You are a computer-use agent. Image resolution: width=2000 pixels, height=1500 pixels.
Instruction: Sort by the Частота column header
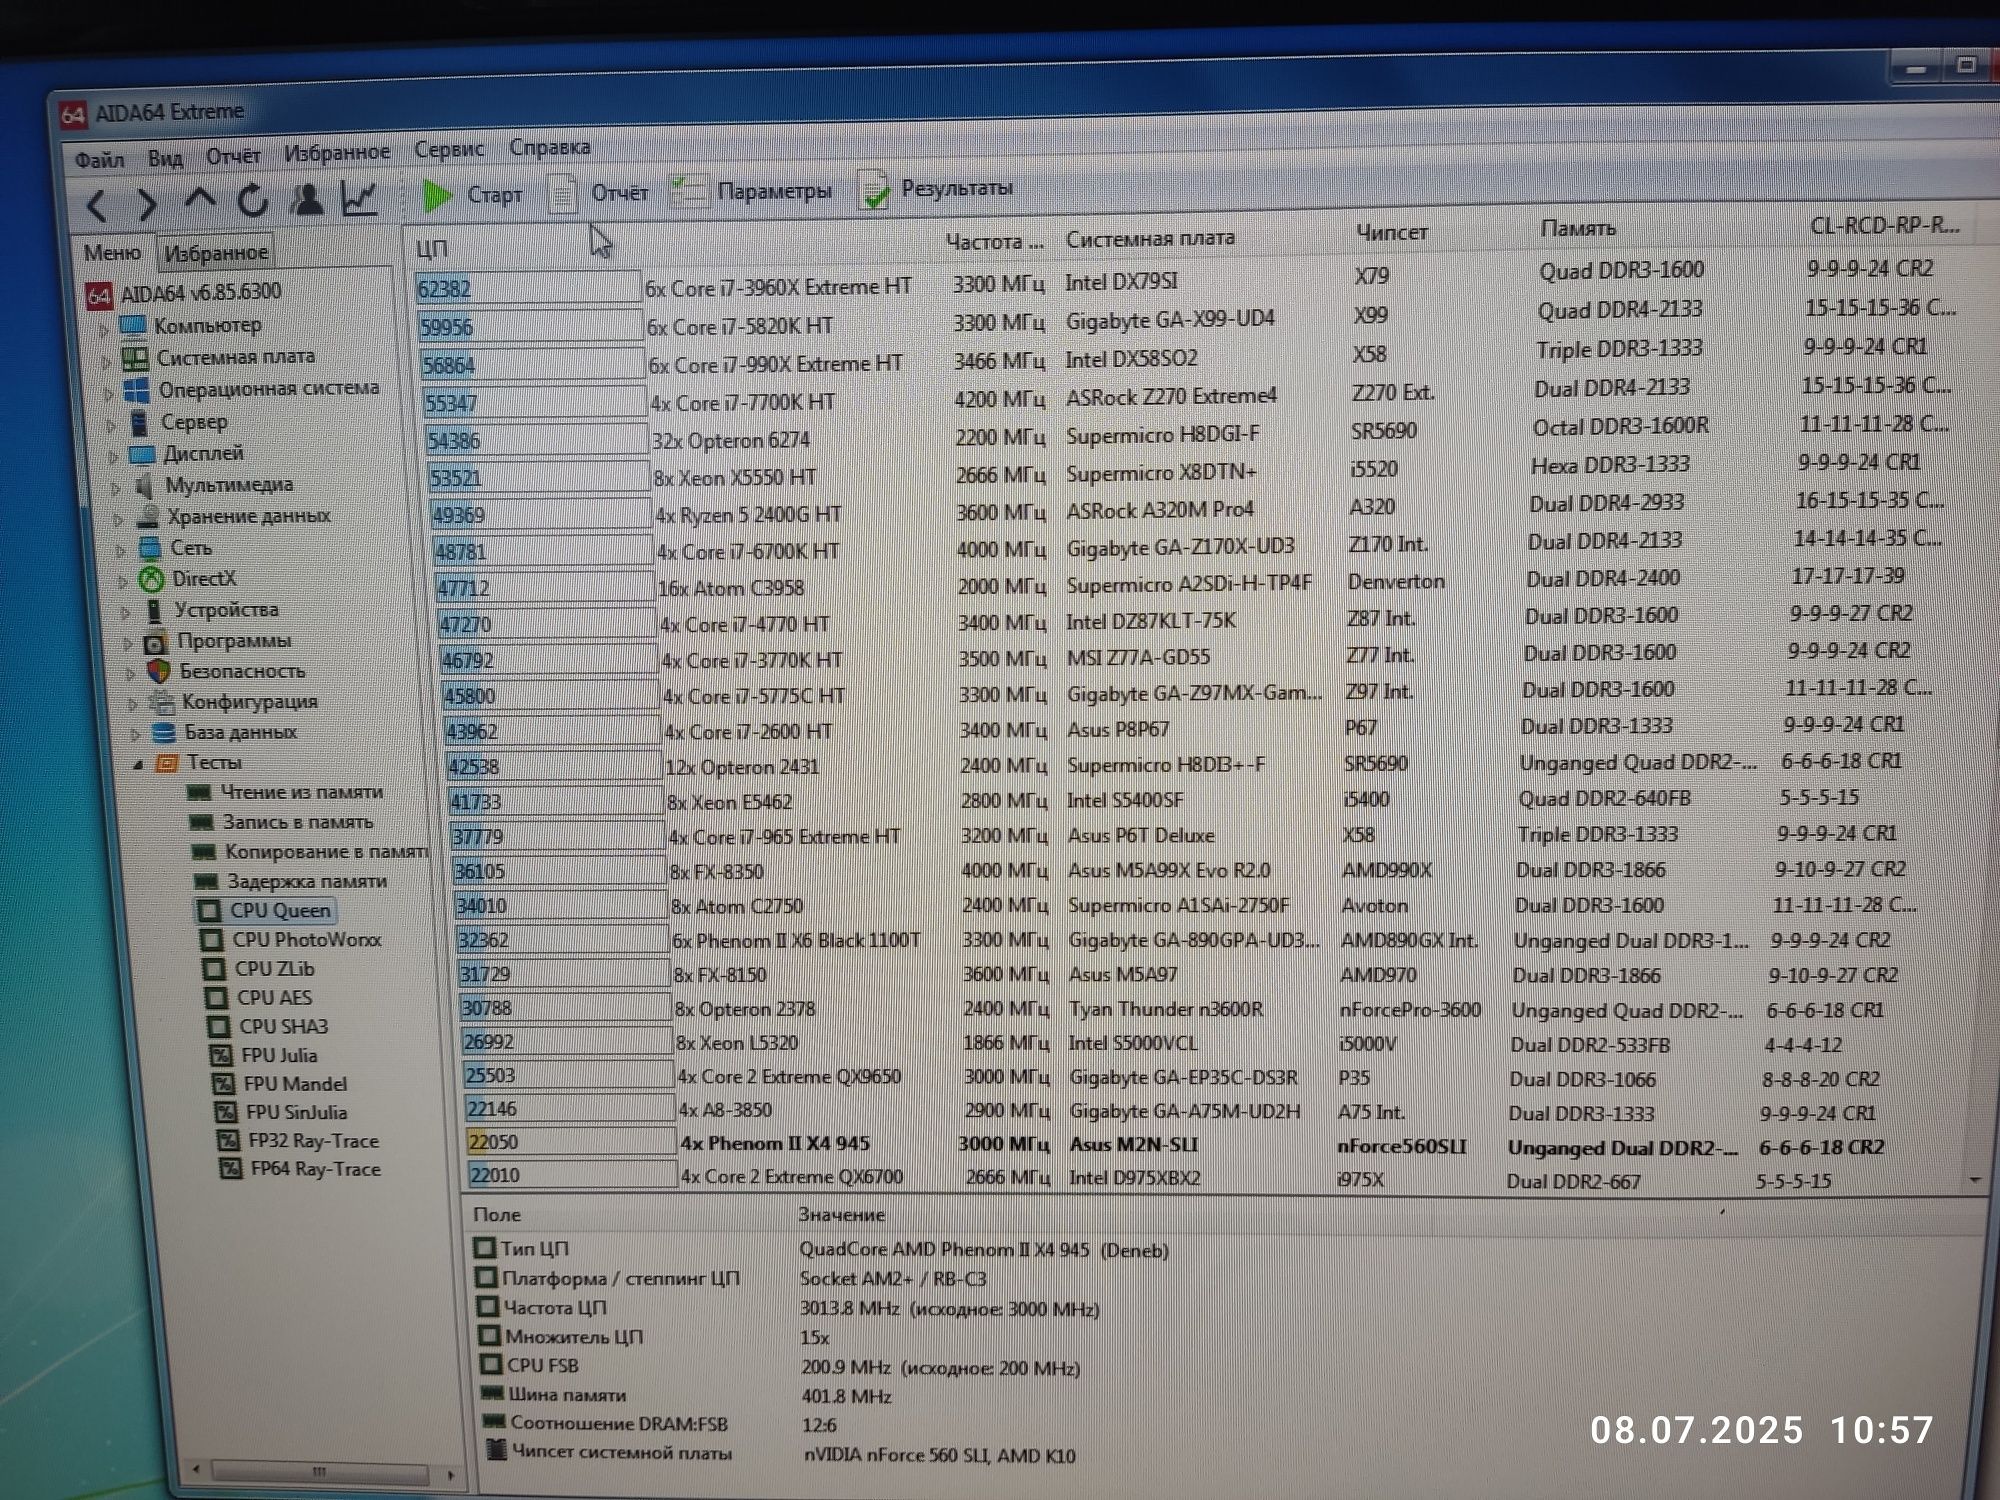pyautogui.click(x=994, y=242)
